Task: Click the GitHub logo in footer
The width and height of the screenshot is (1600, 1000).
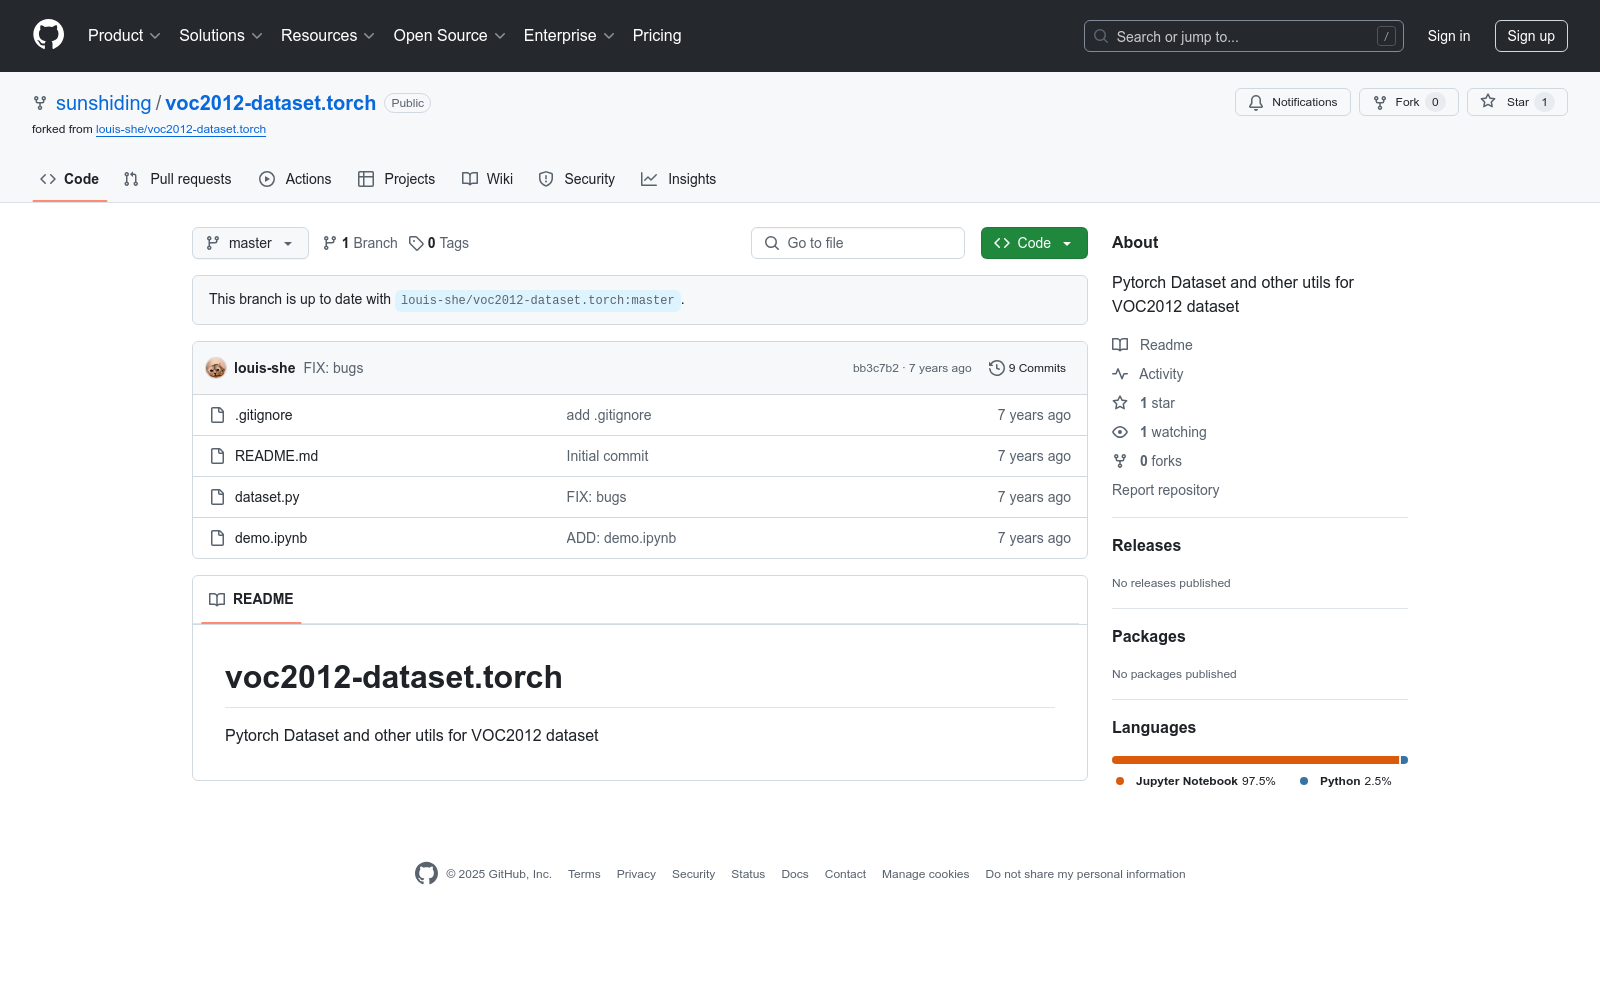Action: click(x=426, y=874)
